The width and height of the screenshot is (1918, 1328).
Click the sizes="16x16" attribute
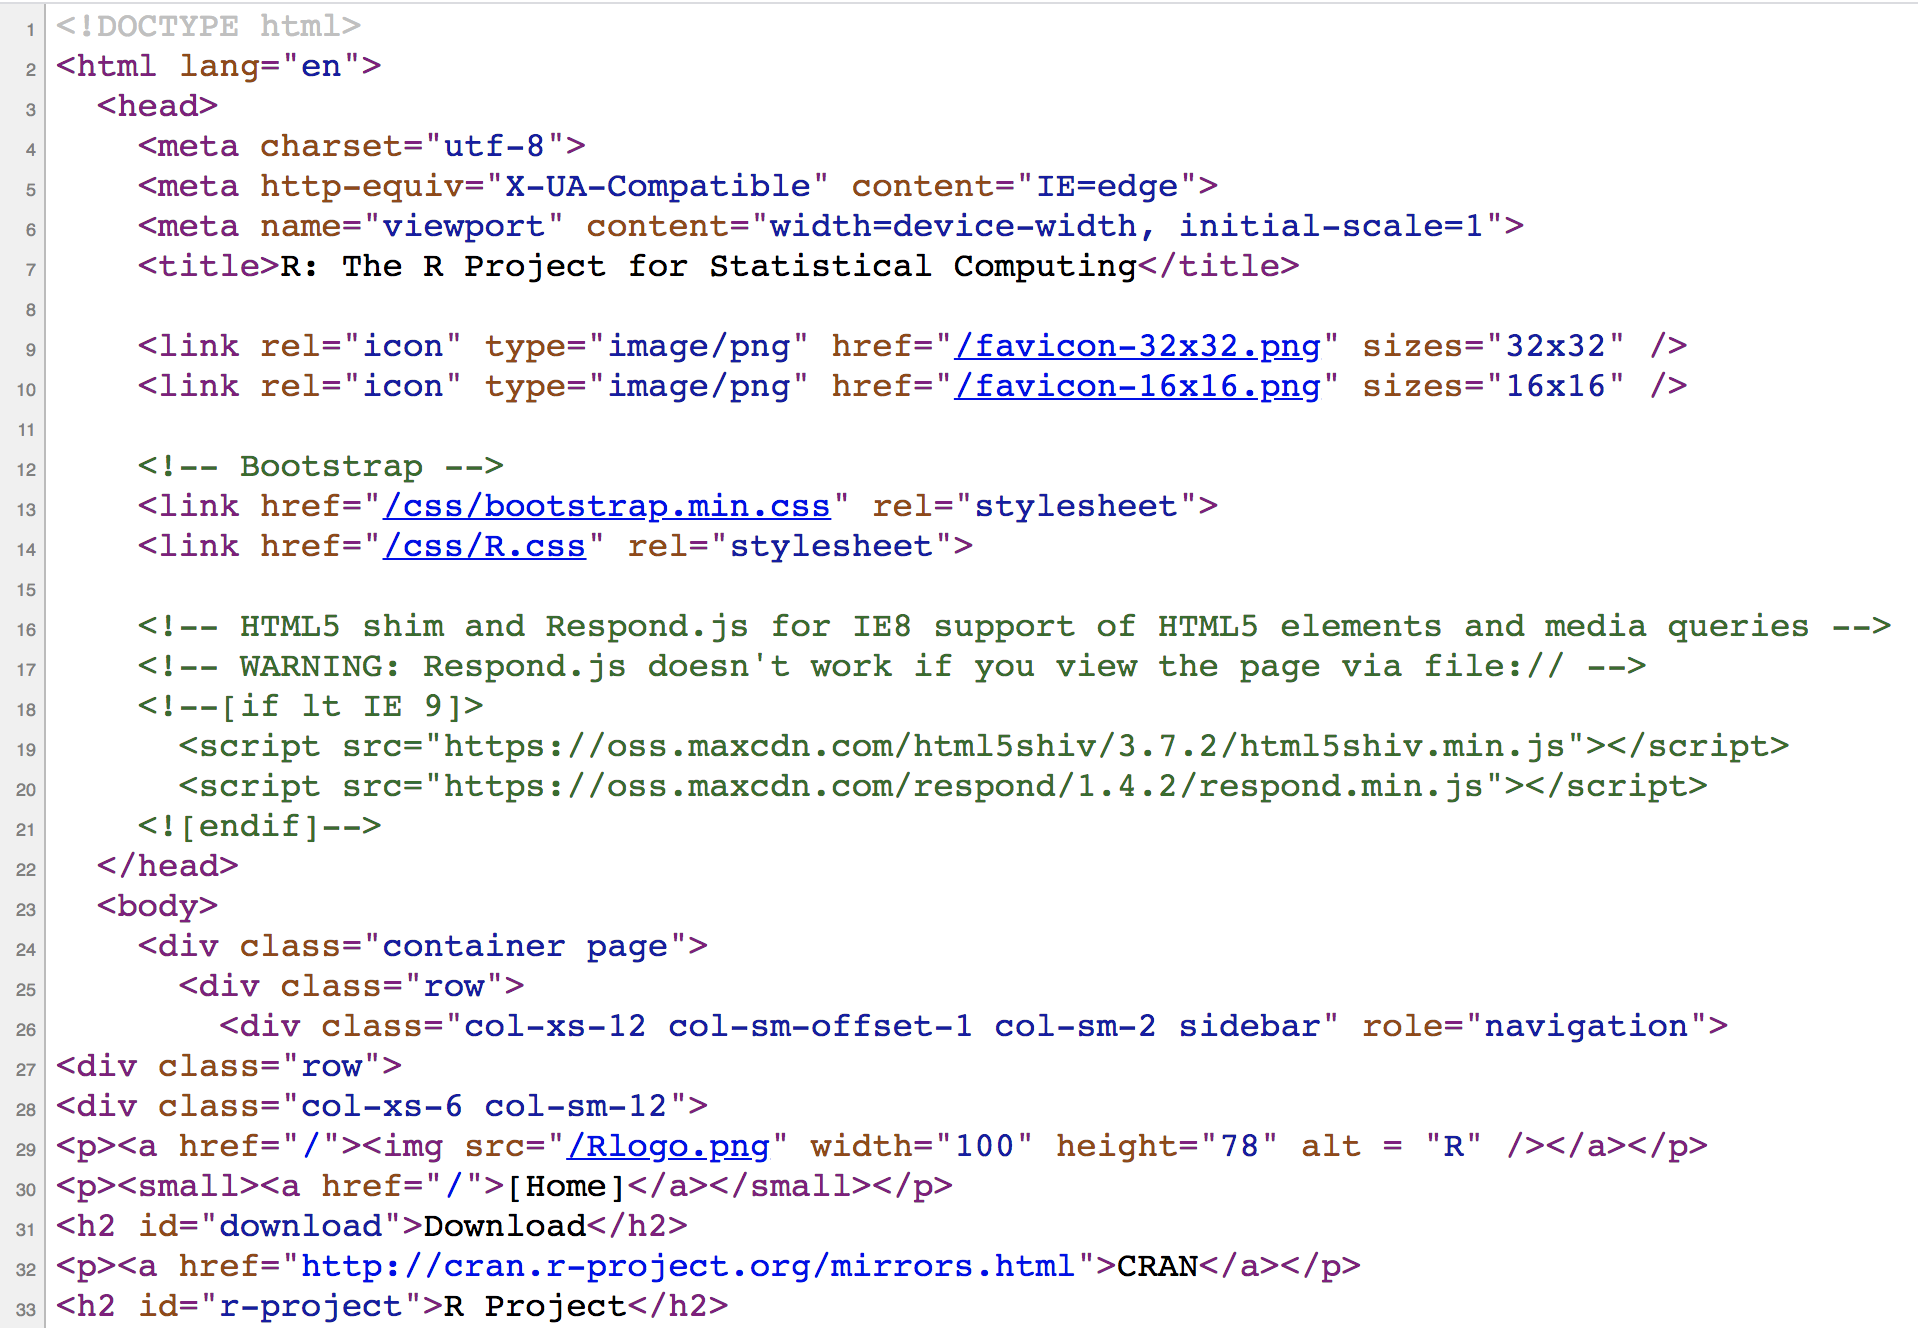pyautogui.click(x=1493, y=386)
